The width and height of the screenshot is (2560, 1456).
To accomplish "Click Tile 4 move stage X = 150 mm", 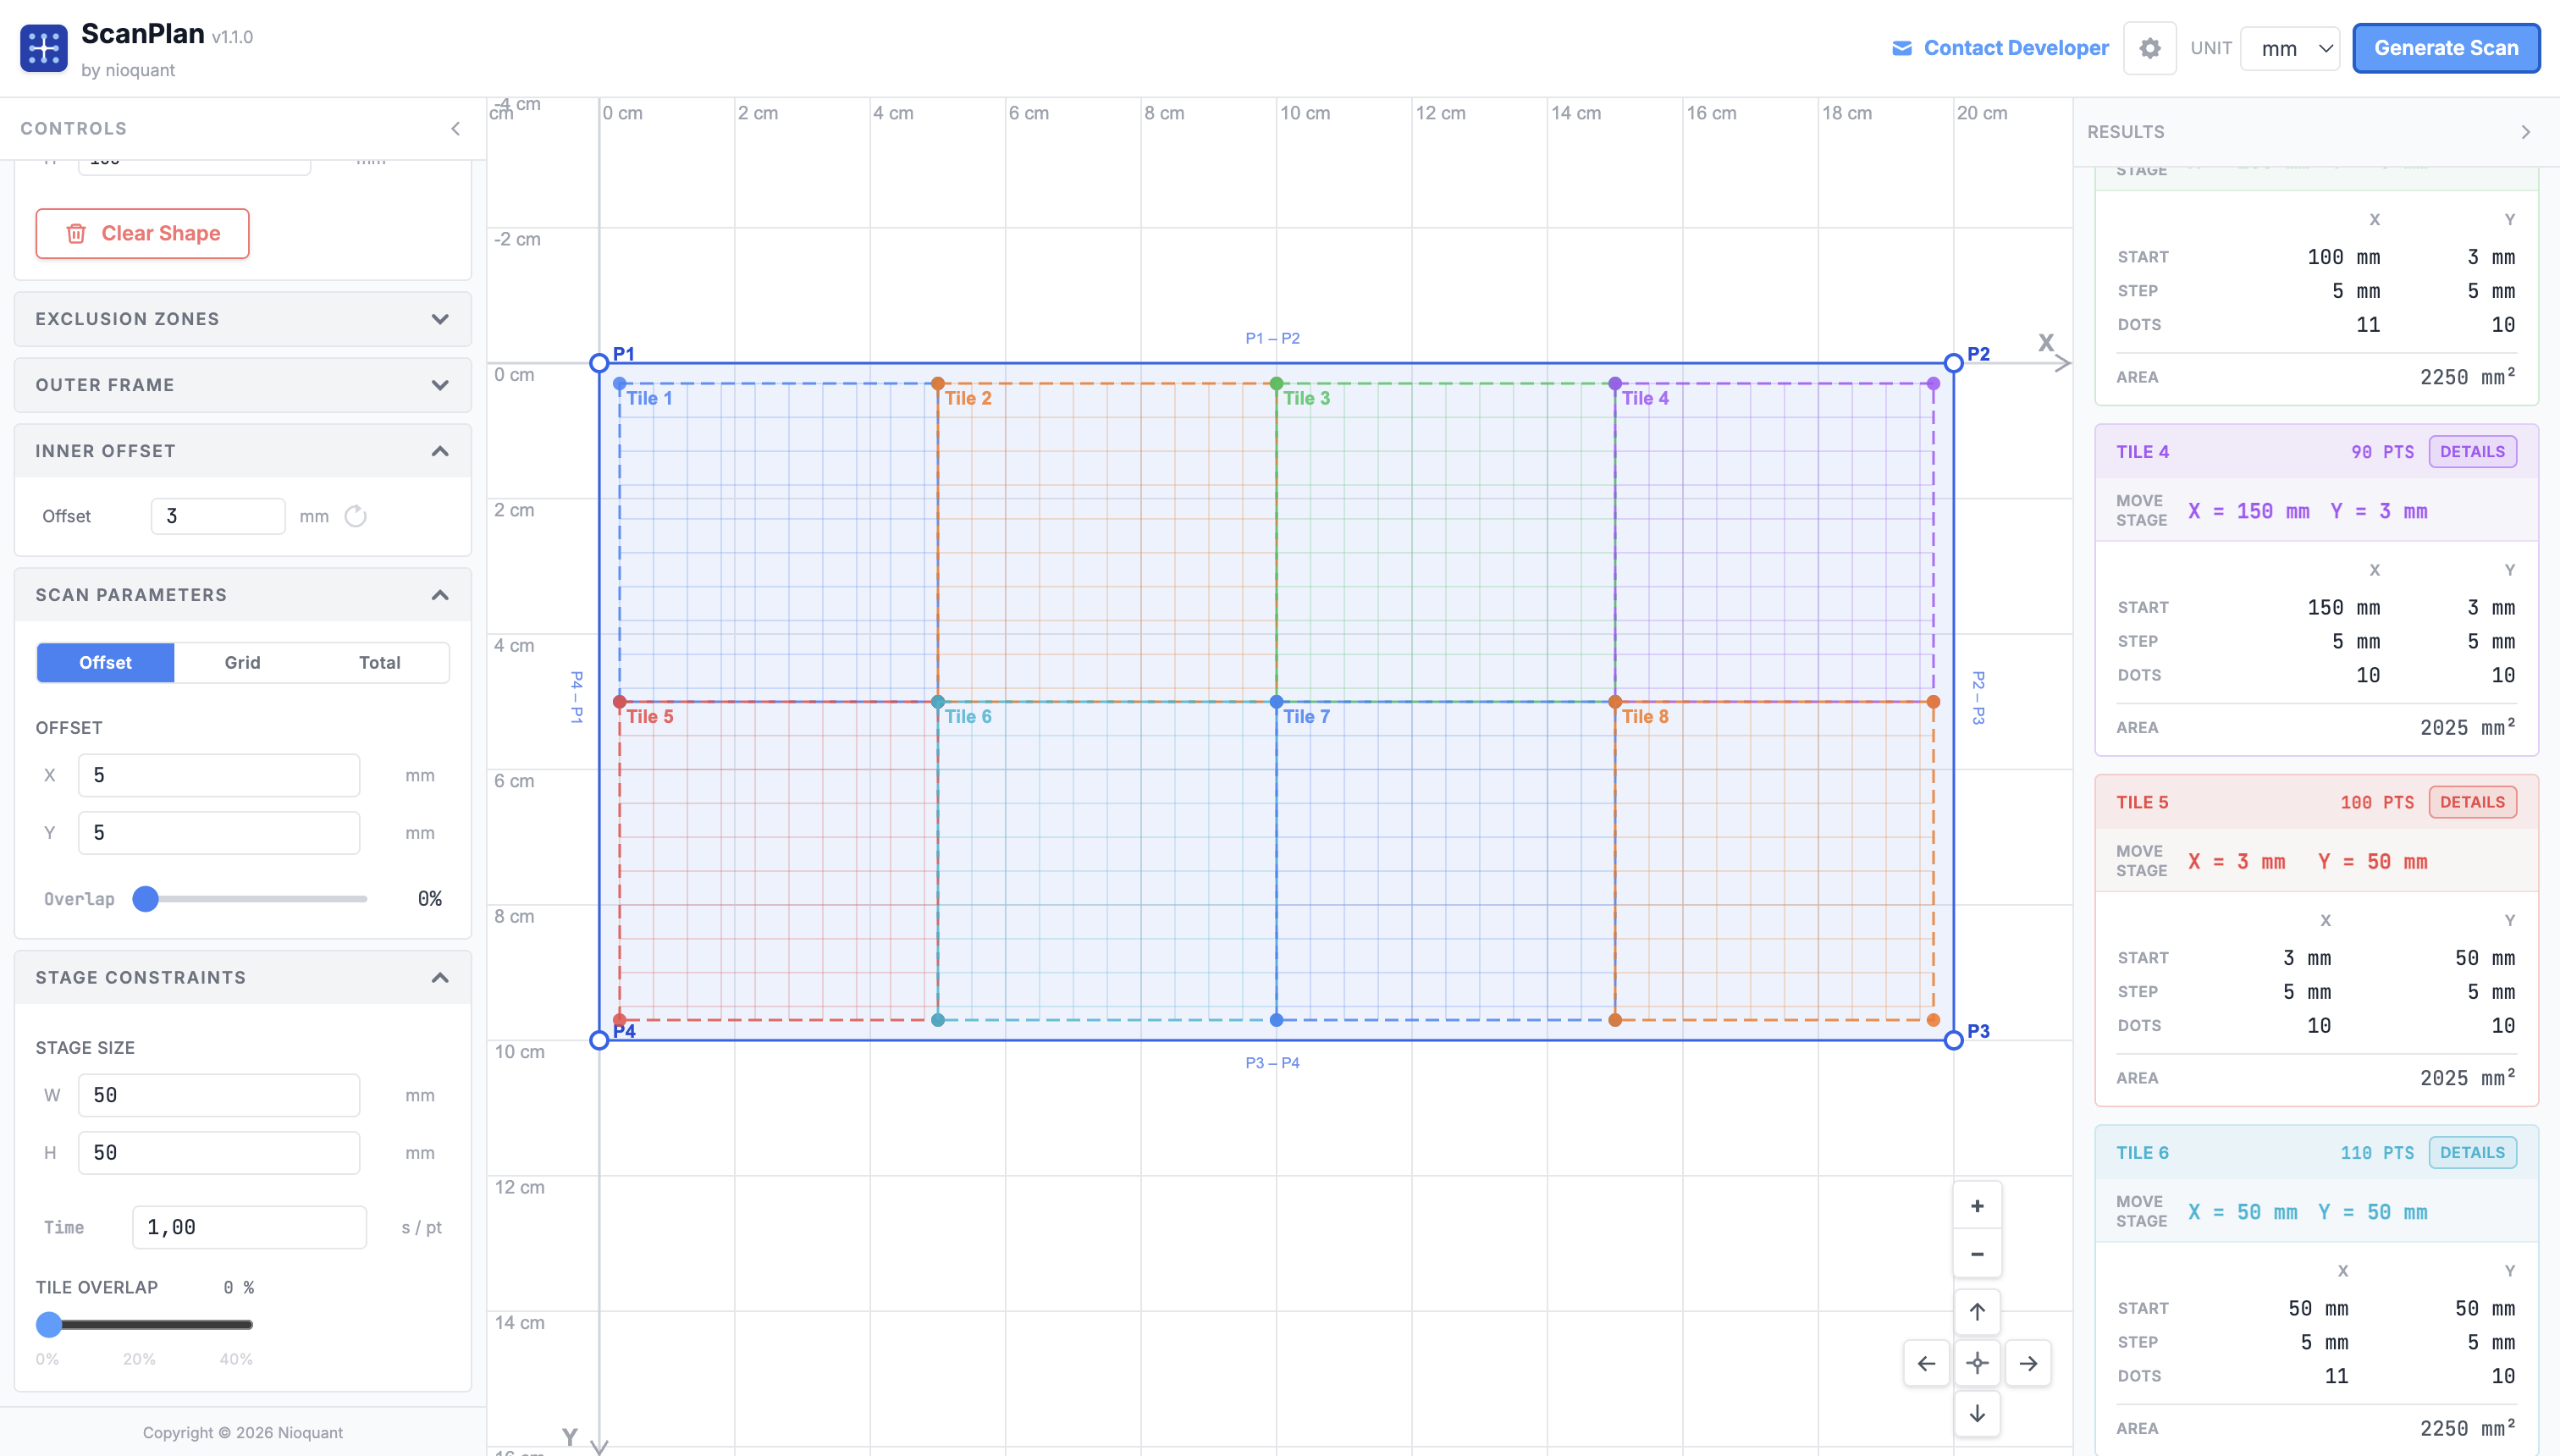I will (2249, 511).
